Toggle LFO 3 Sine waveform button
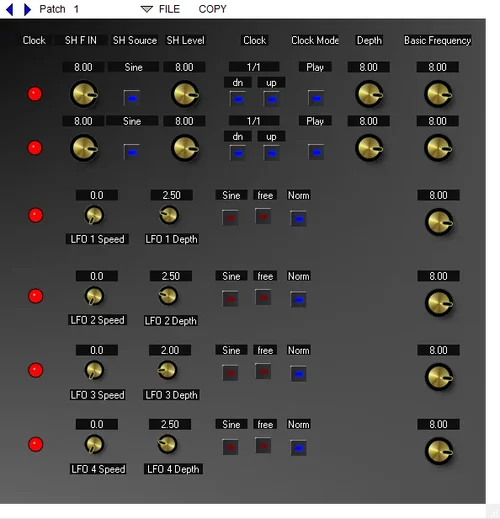This screenshot has width=500, height=519. point(230,373)
